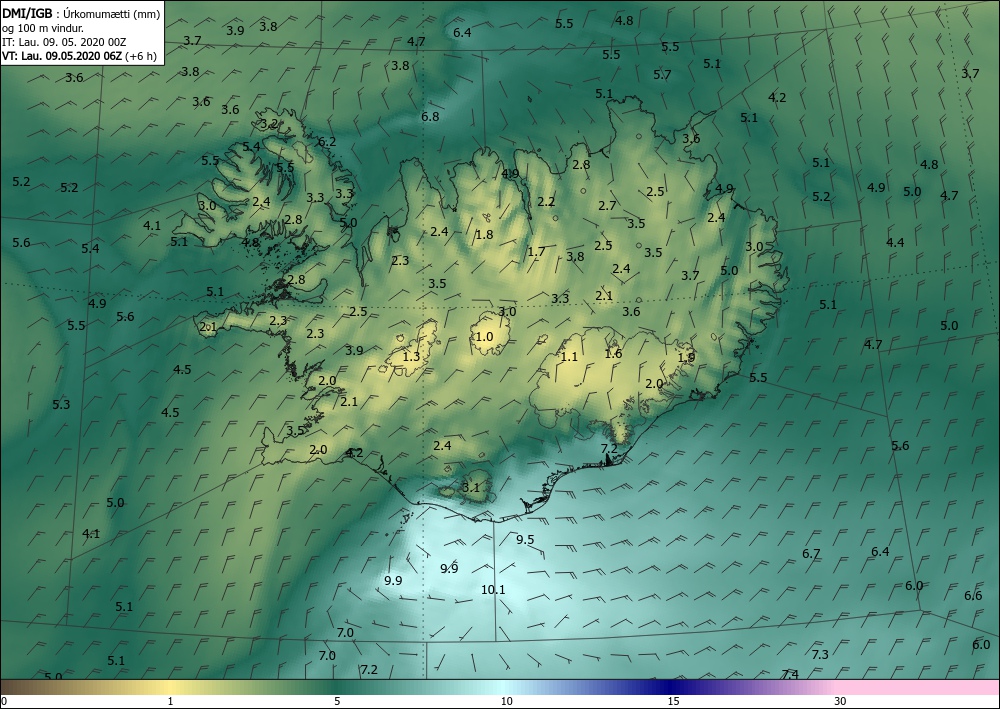The width and height of the screenshot is (1000, 709).
Task: Click the 6.6 value at the right edge
Action: [973, 596]
